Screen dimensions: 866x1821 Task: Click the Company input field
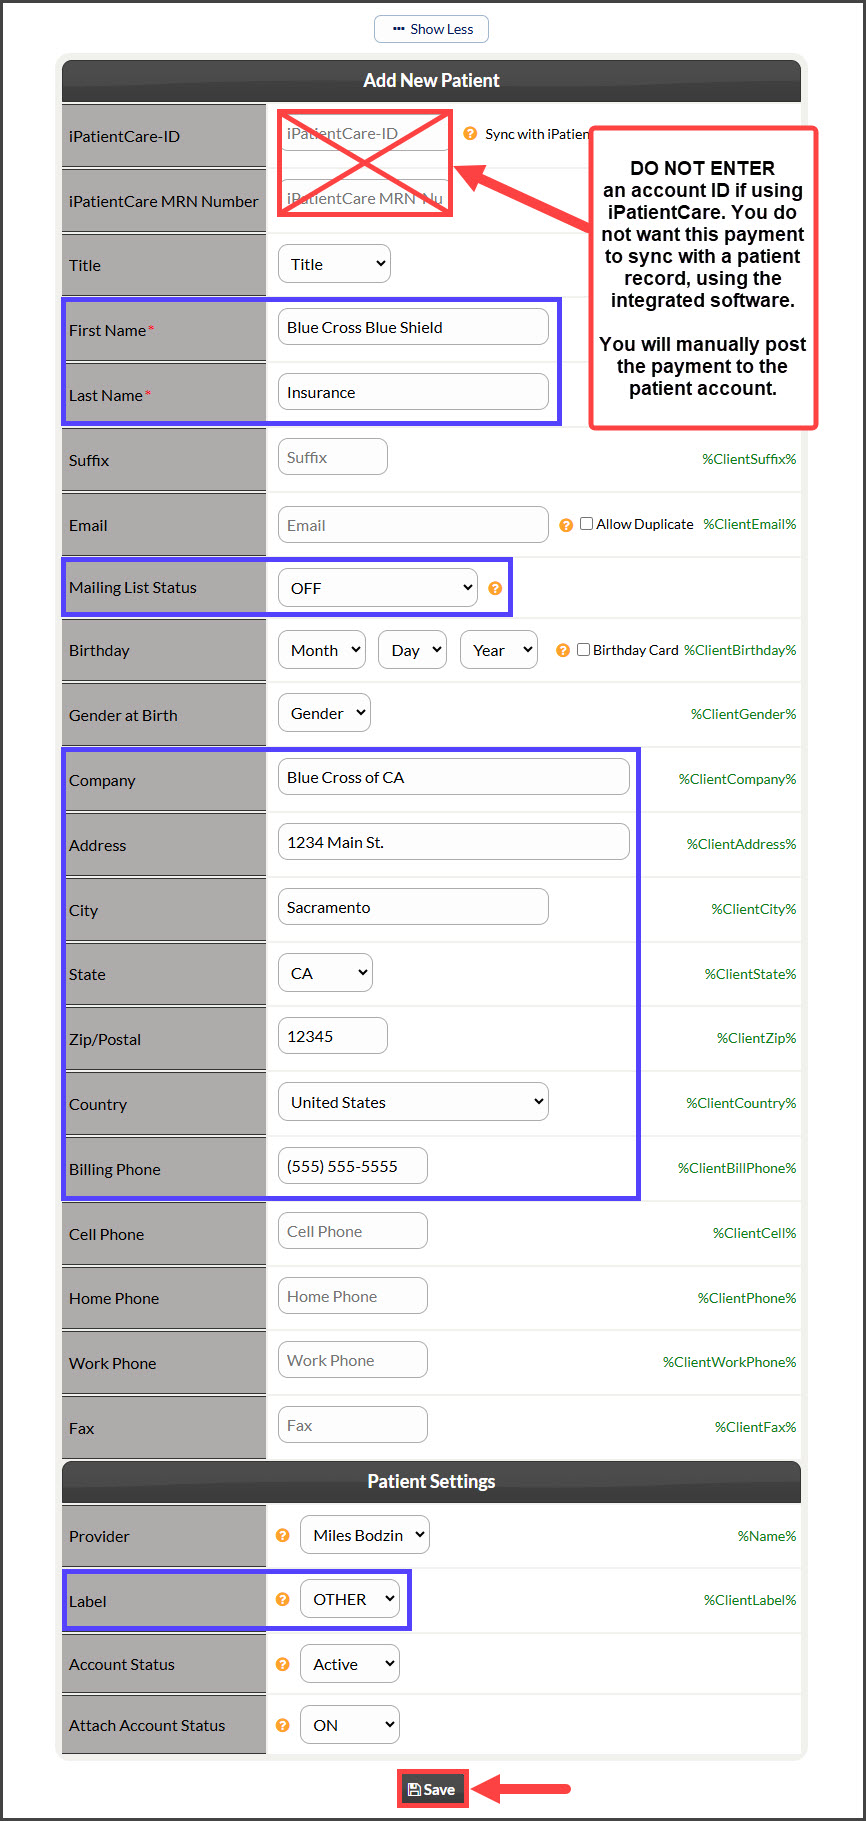coord(454,777)
